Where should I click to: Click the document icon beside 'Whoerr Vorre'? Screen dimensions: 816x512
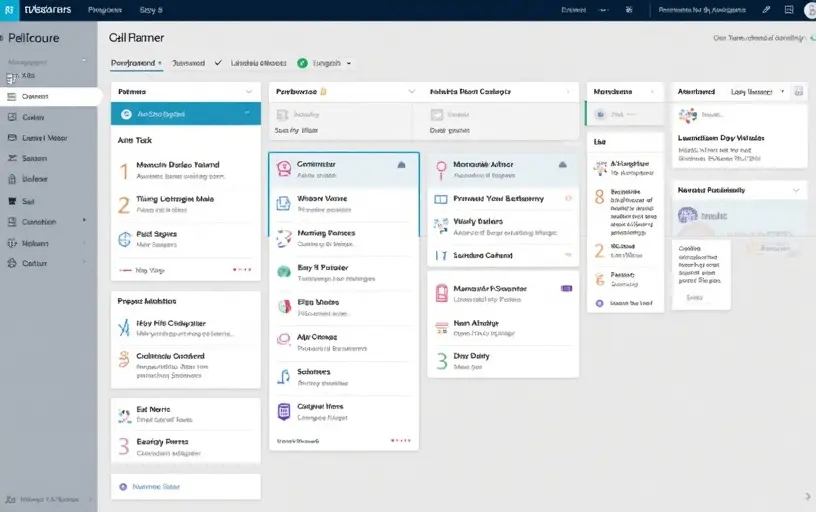(x=283, y=203)
